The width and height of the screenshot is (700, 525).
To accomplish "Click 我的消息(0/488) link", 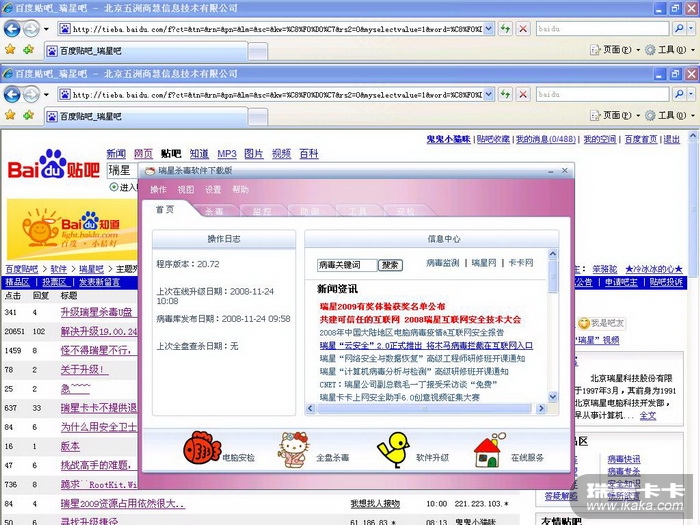I will click(546, 139).
